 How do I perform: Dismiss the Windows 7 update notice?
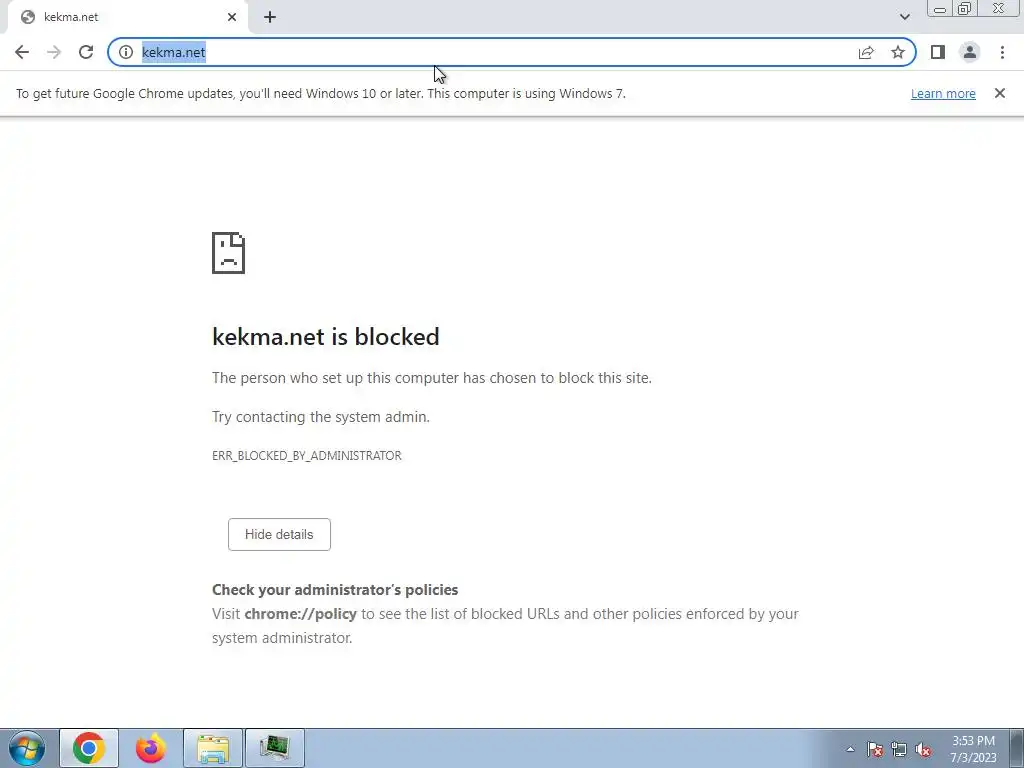pyautogui.click(x=999, y=93)
